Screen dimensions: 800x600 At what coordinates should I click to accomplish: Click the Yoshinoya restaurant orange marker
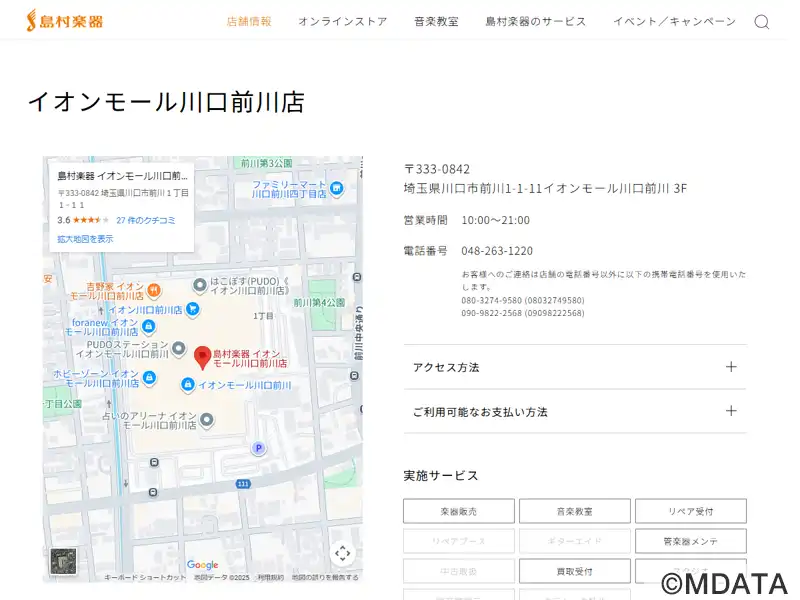(x=153, y=290)
